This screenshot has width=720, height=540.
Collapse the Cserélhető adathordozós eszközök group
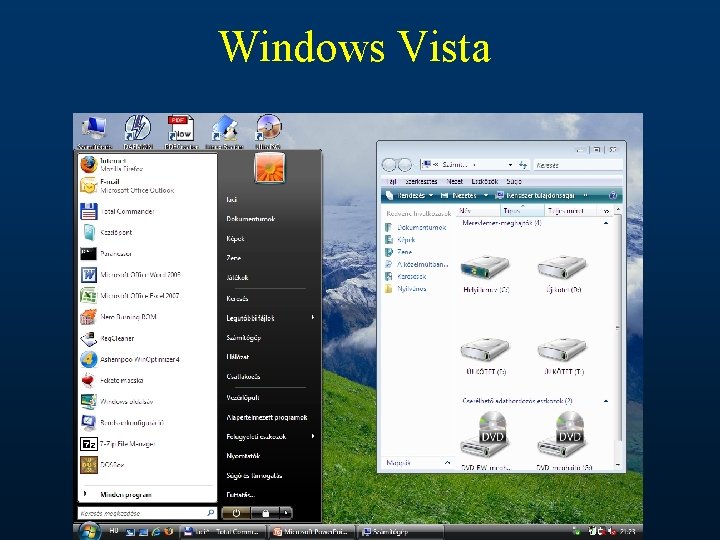pyautogui.click(x=606, y=401)
